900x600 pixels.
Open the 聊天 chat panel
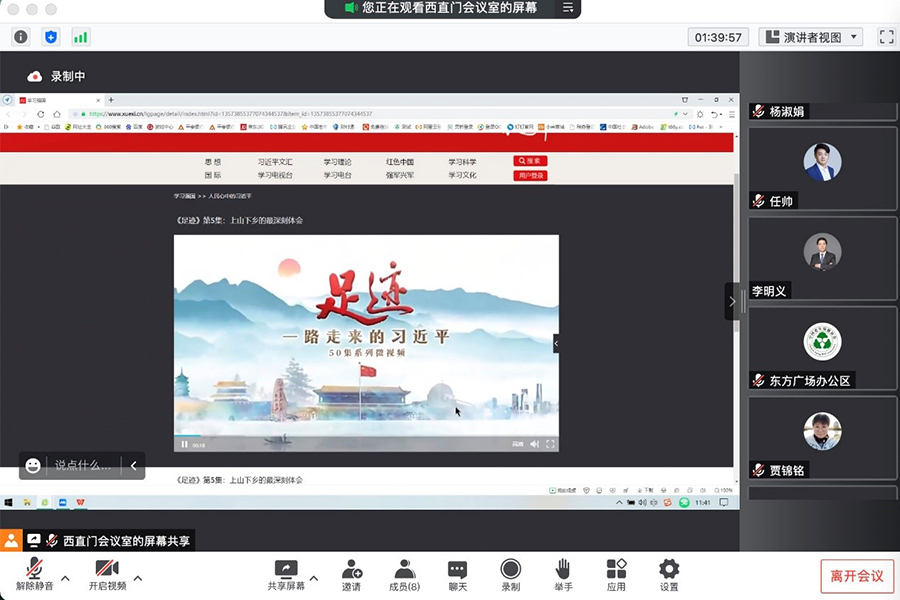[x=457, y=575]
